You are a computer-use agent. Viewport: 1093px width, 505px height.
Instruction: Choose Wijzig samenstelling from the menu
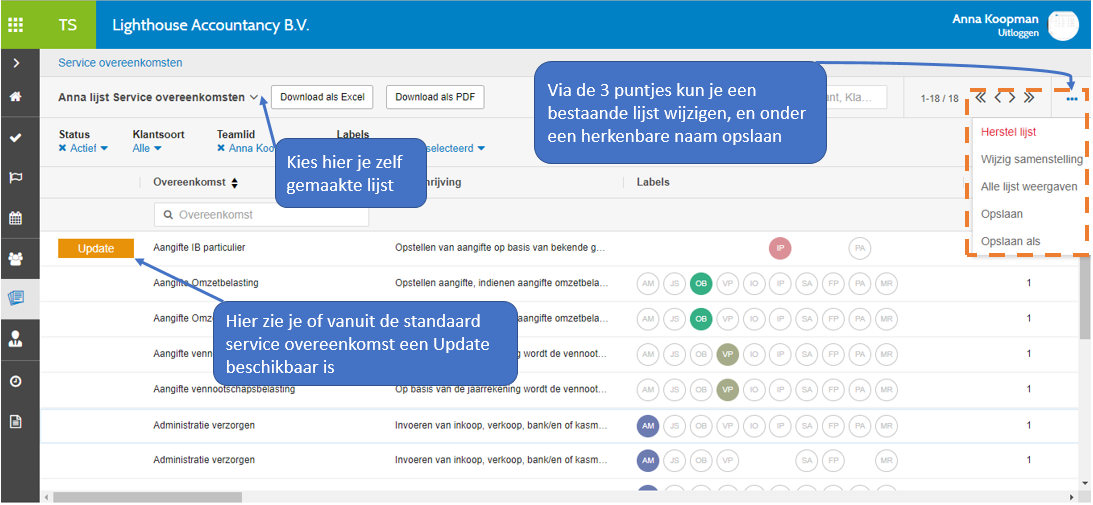(x=1032, y=159)
